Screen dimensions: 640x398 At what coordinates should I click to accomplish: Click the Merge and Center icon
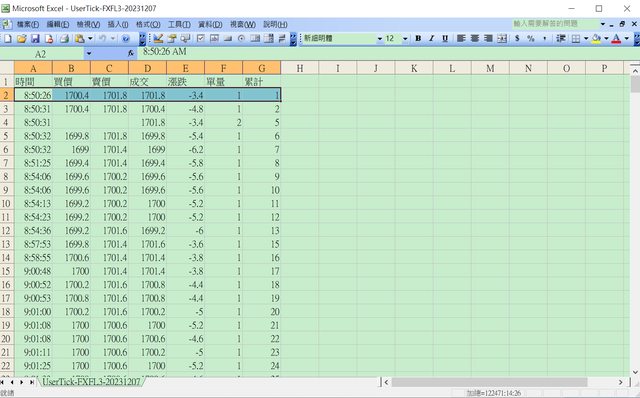coord(502,38)
